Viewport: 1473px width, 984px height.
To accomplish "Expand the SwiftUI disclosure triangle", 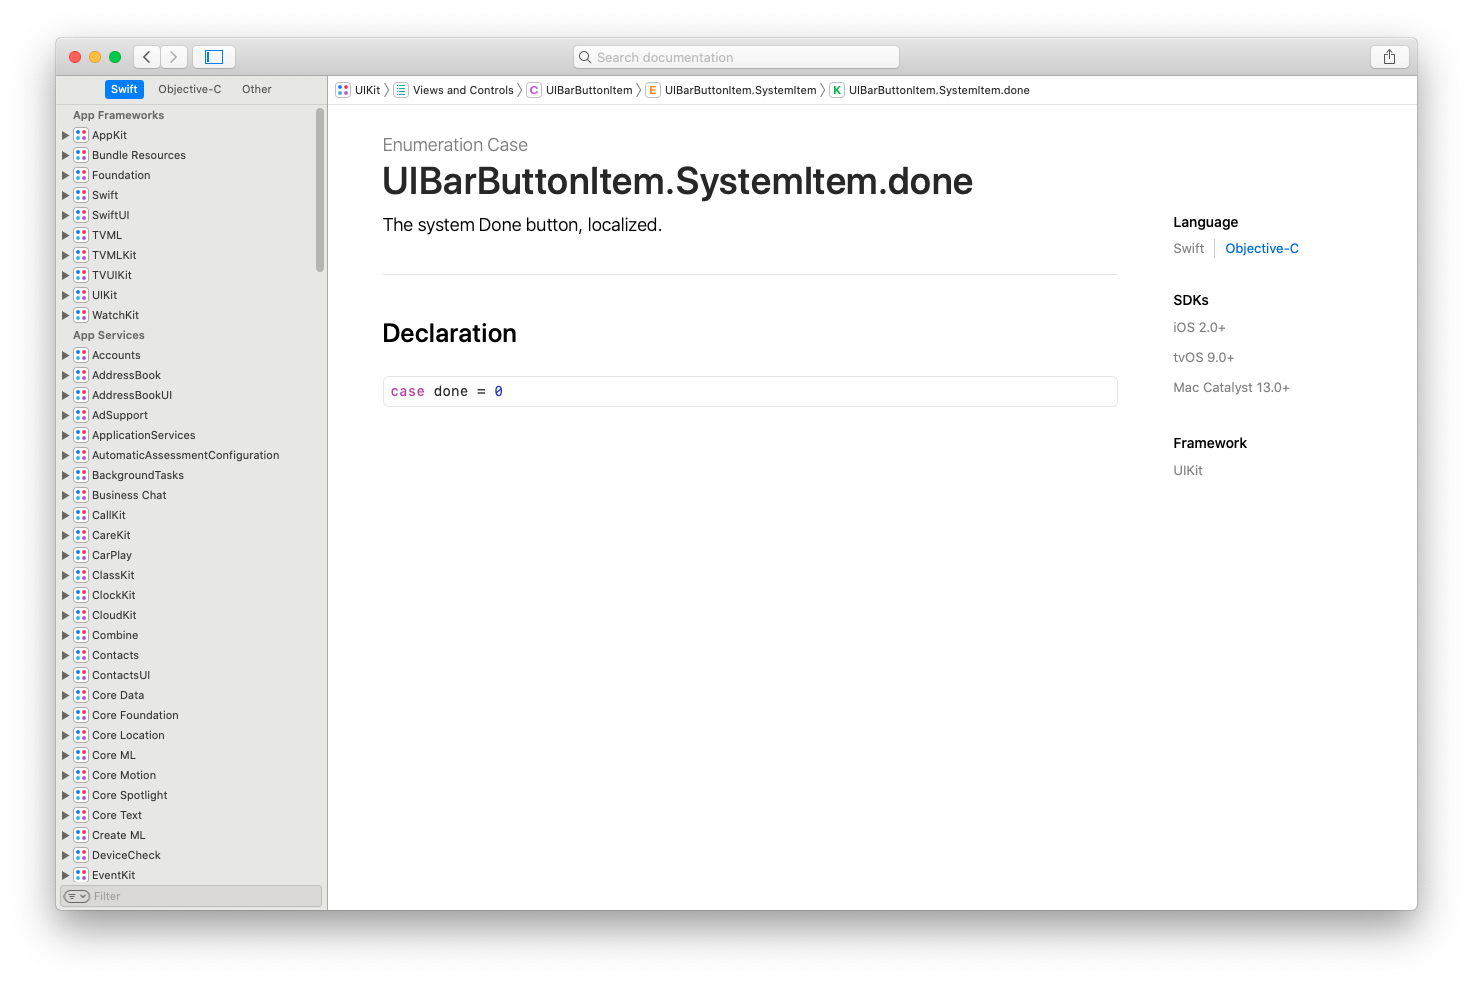I will click(66, 215).
